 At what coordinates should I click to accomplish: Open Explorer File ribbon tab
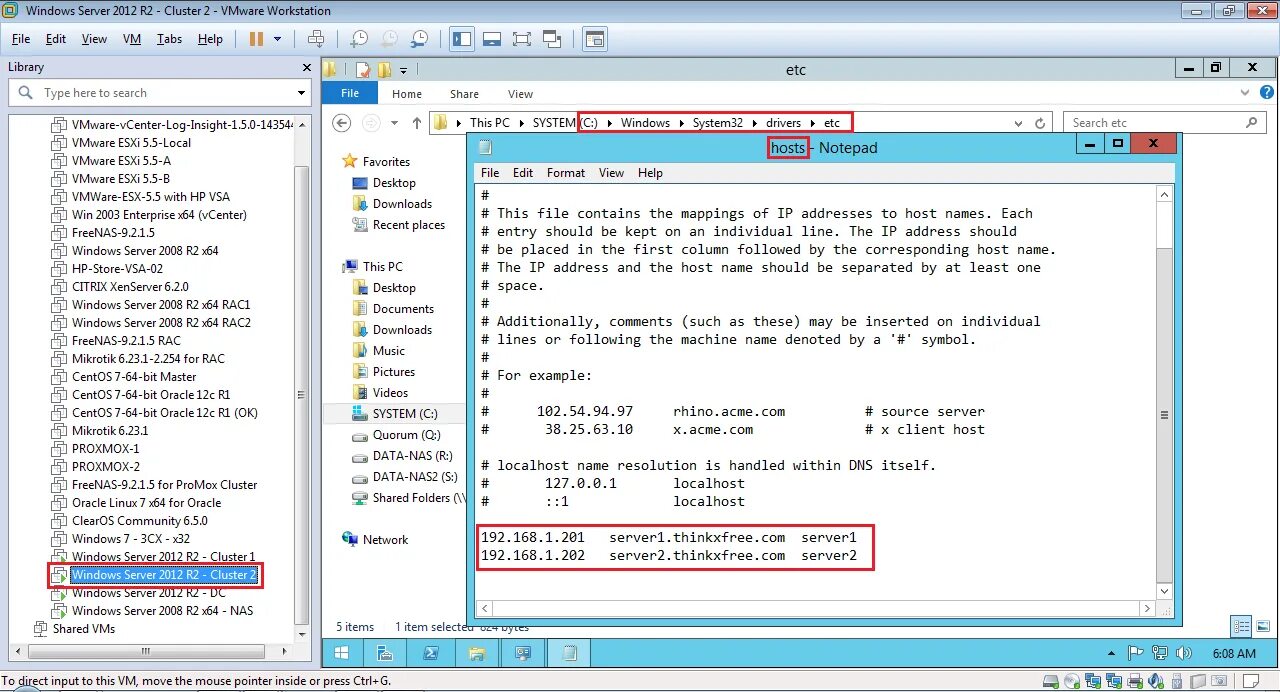tap(350, 93)
